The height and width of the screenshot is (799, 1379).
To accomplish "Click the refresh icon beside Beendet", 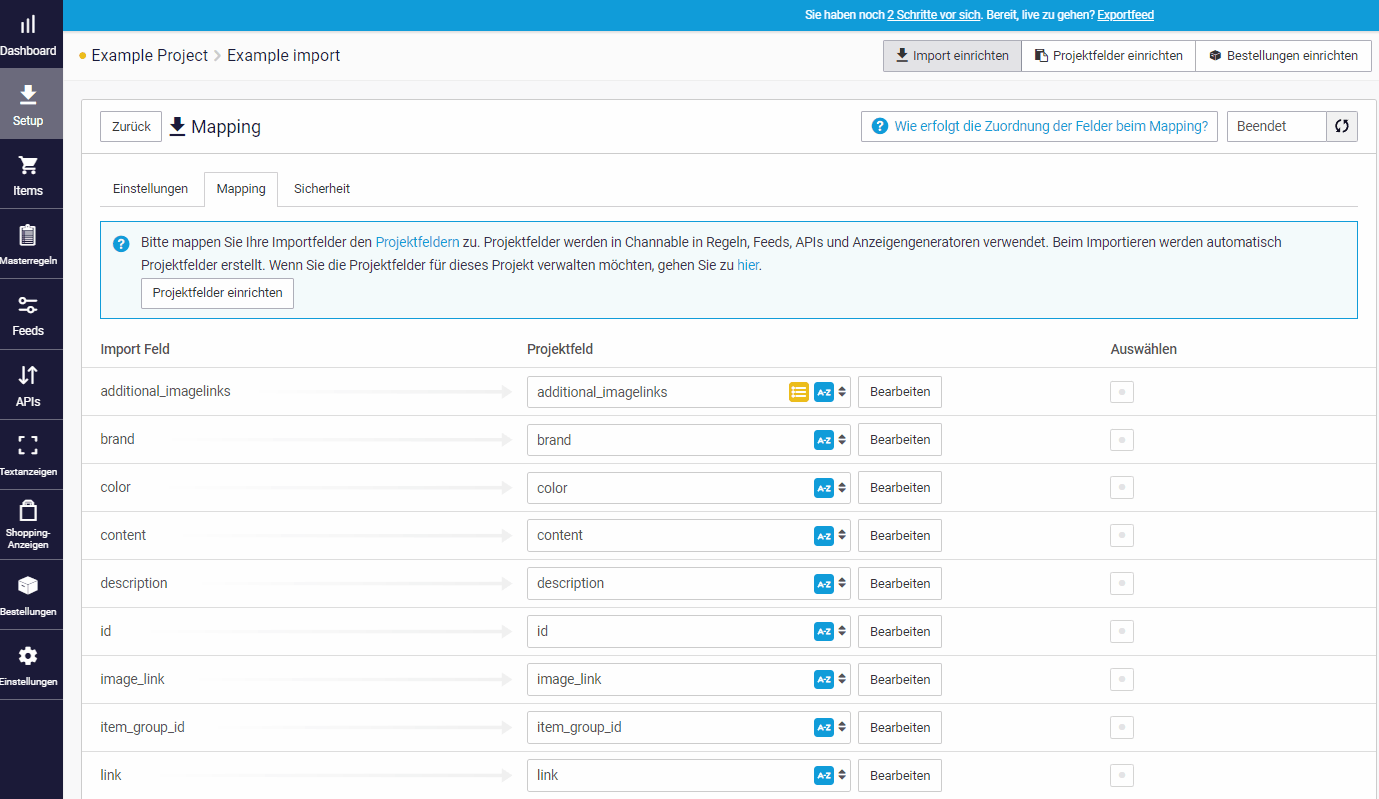I will (x=1342, y=126).
